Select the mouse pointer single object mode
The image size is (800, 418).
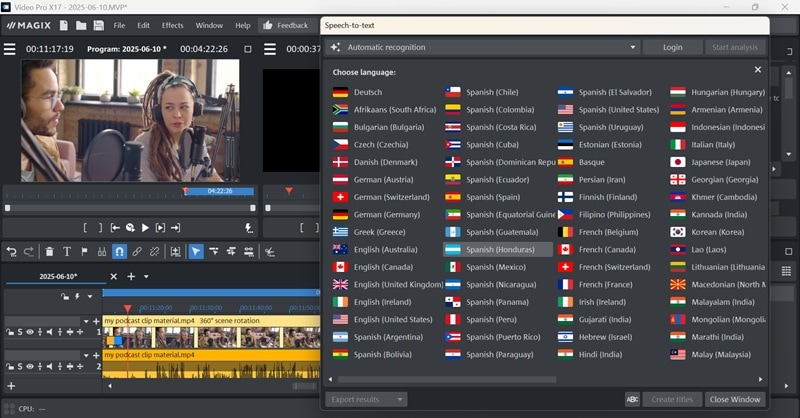click(x=196, y=251)
